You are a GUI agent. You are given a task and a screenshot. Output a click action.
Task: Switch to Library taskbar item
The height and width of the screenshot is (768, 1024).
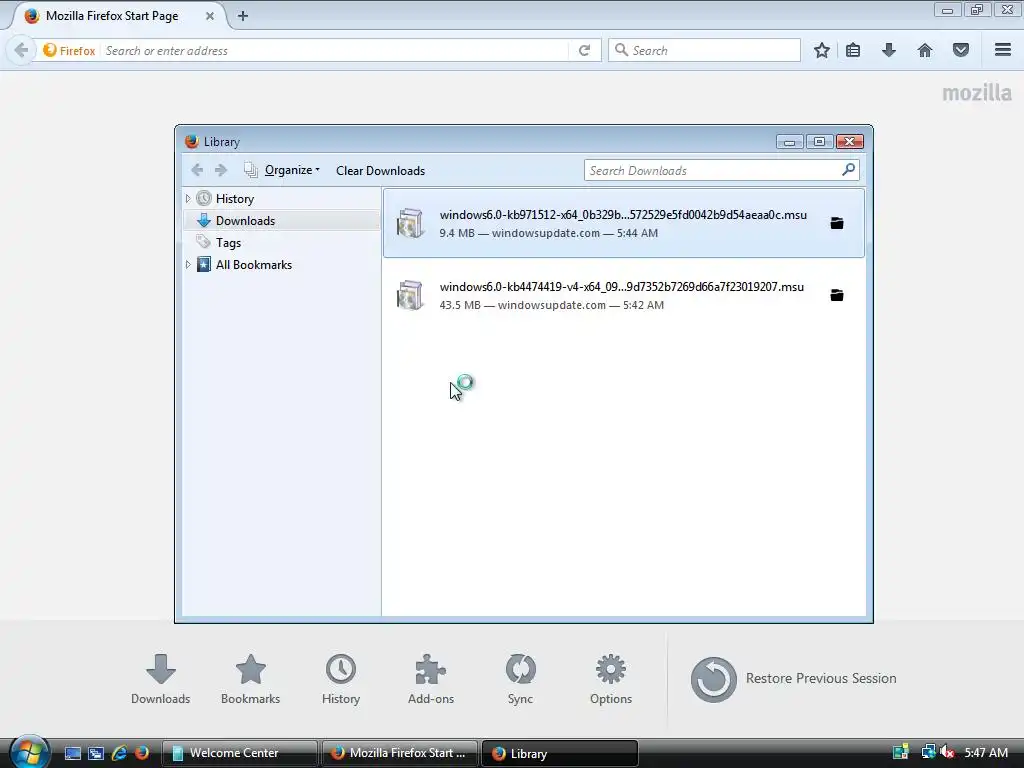tap(559, 753)
